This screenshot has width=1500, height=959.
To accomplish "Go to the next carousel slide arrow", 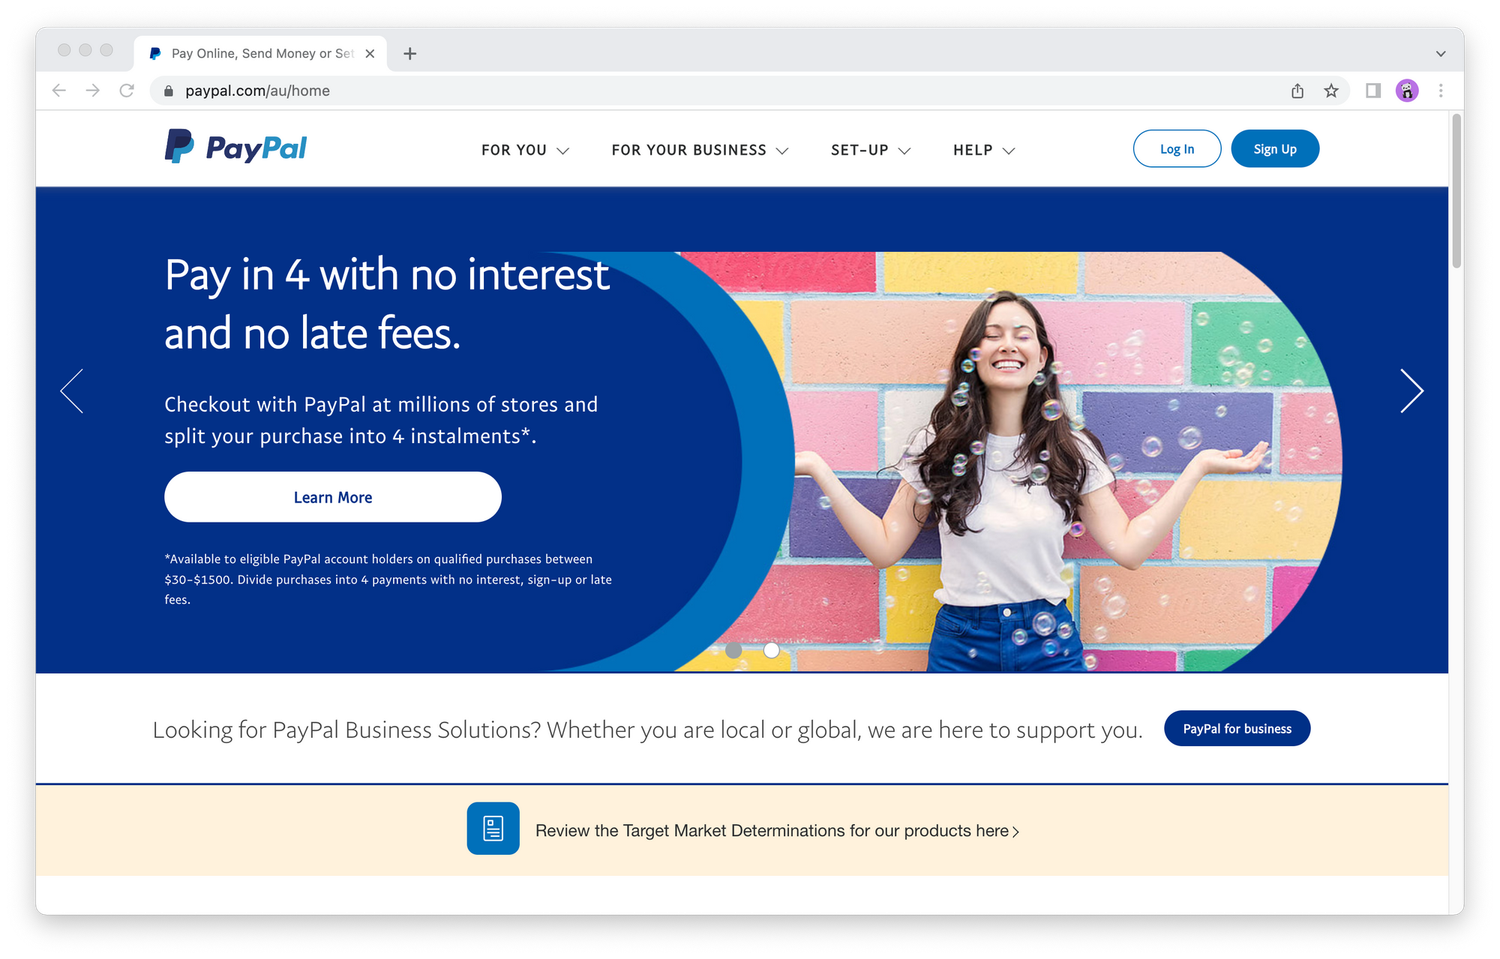I will point(1411,391).
